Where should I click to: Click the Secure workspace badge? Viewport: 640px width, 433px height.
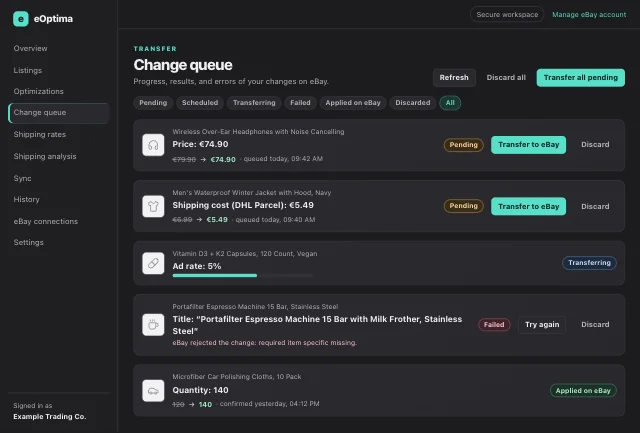[507, 15]
